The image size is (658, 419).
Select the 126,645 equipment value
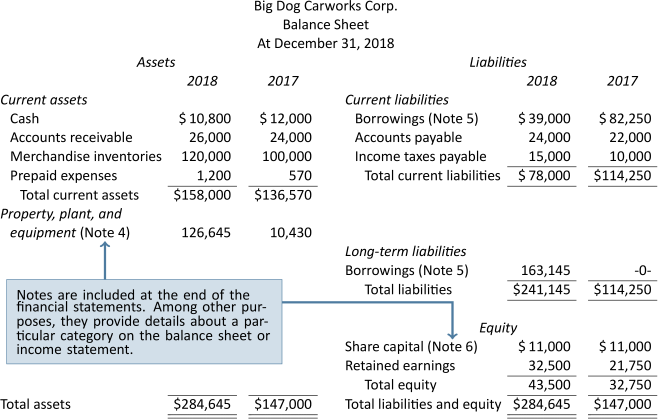206,233
